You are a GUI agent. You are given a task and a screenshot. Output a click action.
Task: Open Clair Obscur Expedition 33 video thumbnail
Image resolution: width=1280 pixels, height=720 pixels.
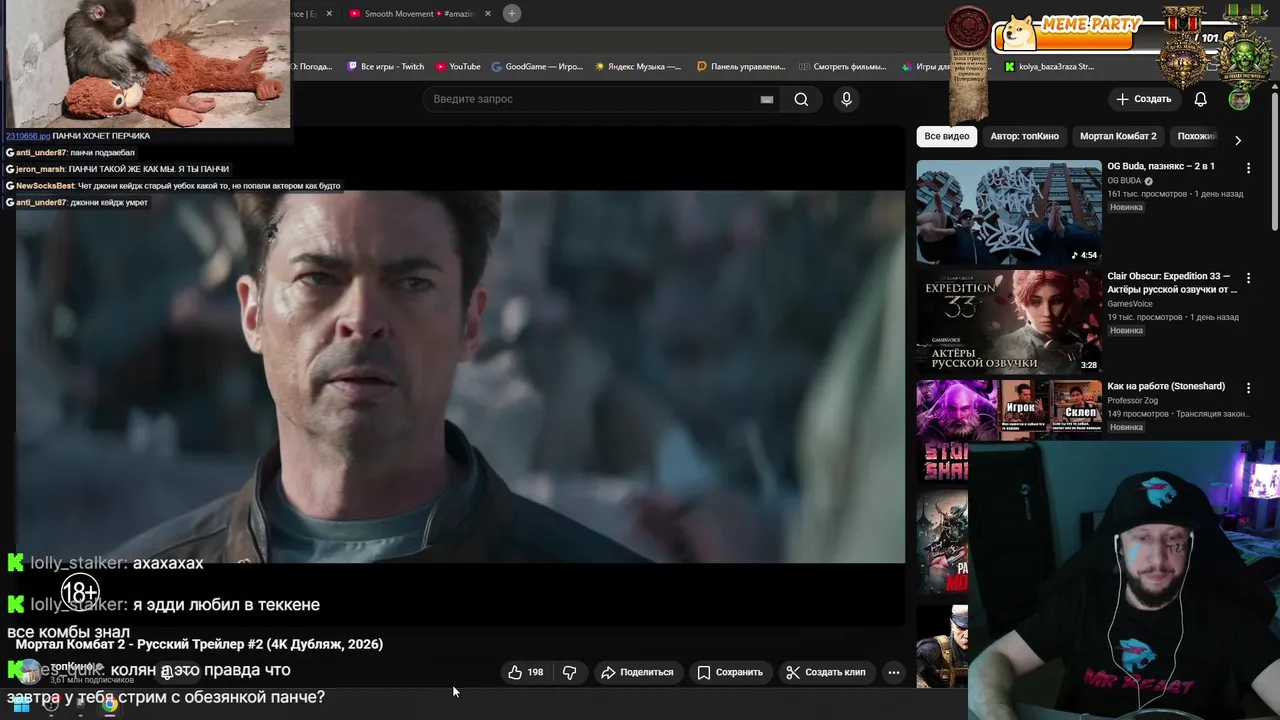point(1009,322)
